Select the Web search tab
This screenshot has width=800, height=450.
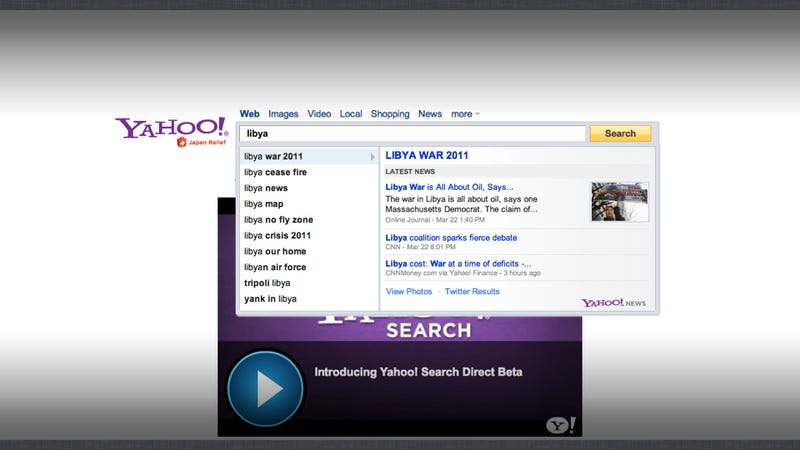(x=249, y=114)
